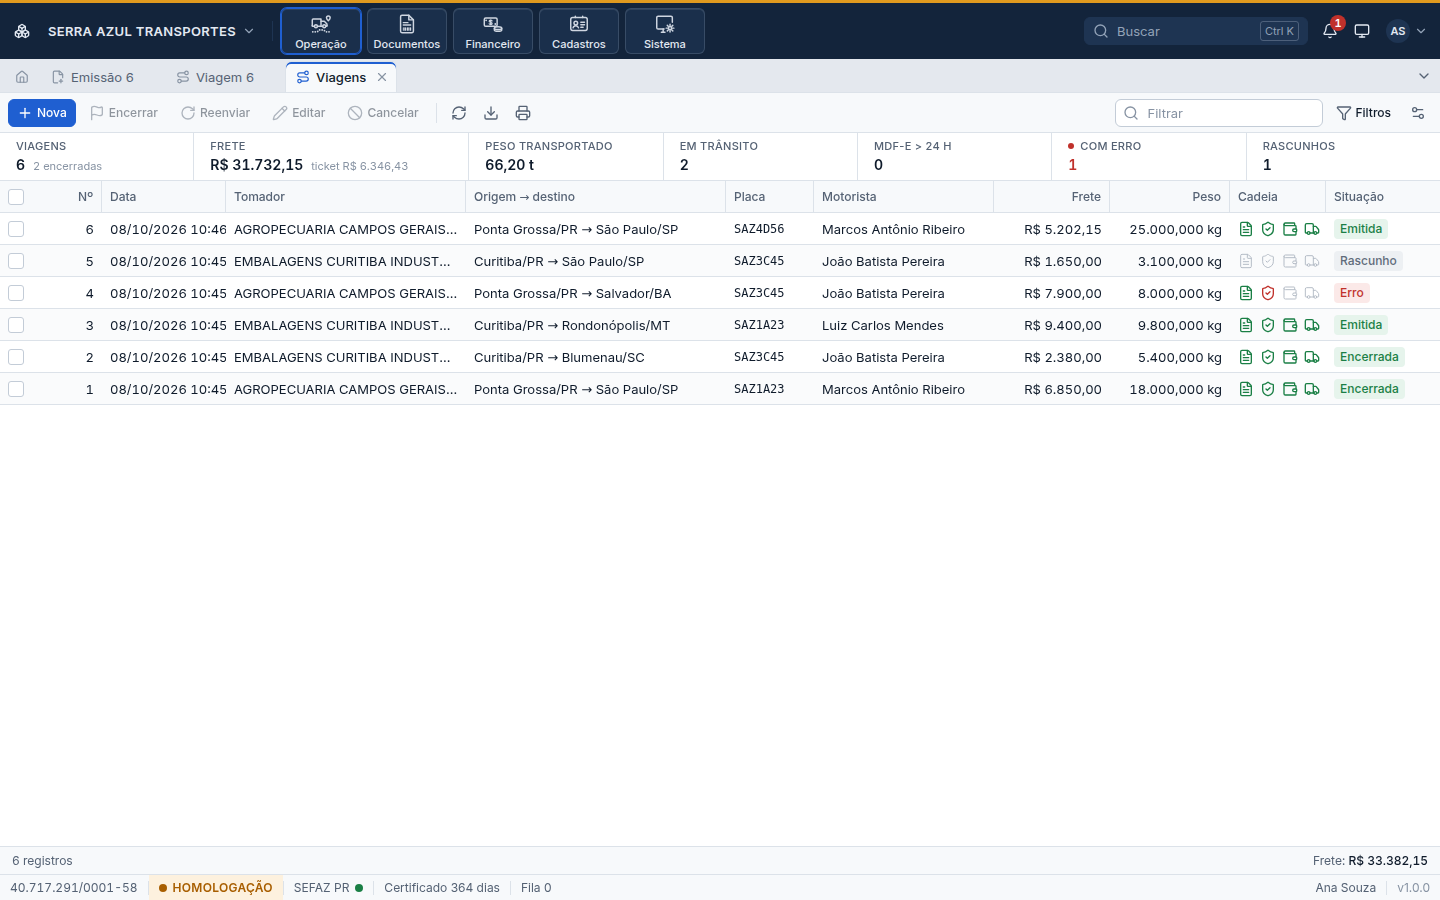1440x900 pixels.
Task: Click the shield icon in row 1
Action: pyautogui.click(x=1268, y=389)
